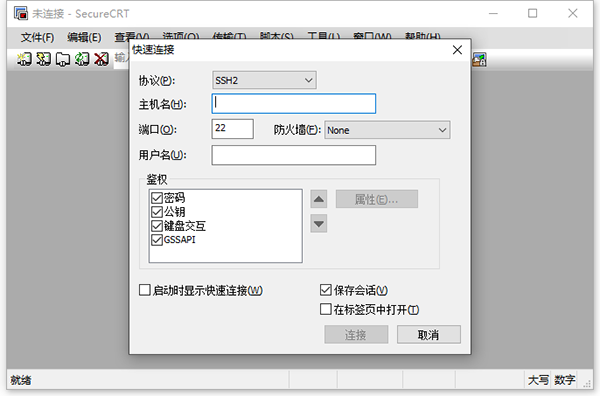Image resolution: width=600 pixels, height=396 pixels.
Task: Open the 编辑(E) menu
Action: point(84,37)
